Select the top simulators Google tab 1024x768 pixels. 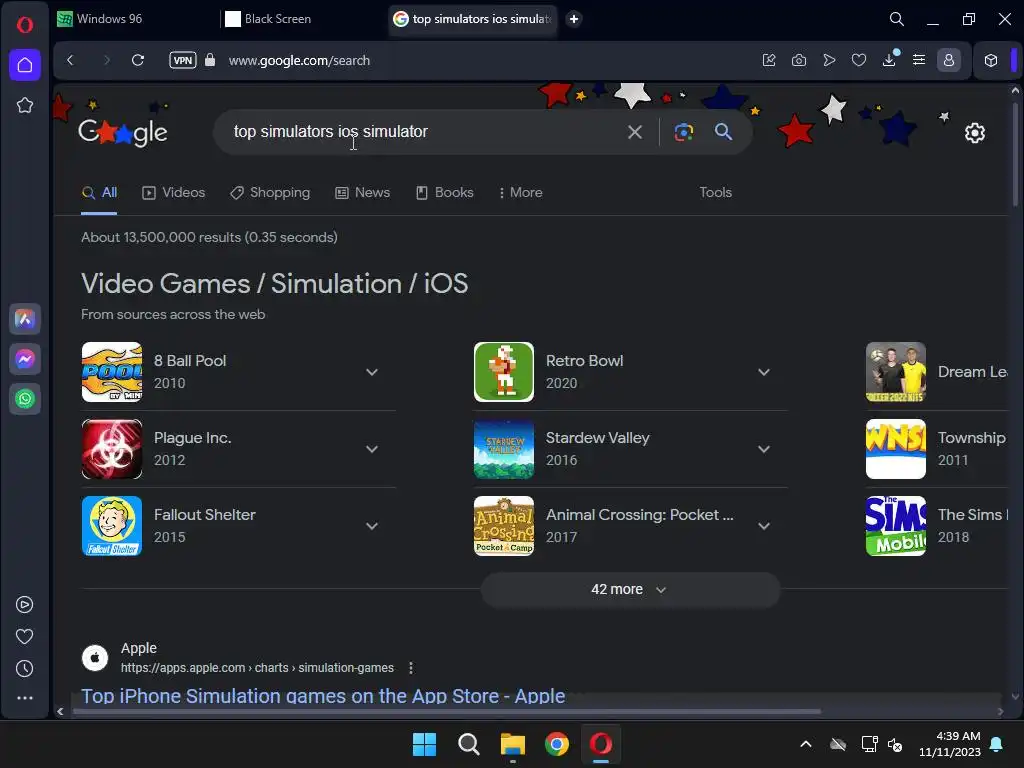click(472, 19)
